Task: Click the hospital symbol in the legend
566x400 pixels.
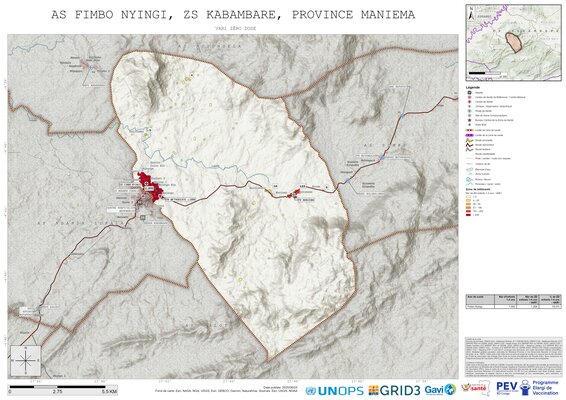Action: tap(469, 93)
